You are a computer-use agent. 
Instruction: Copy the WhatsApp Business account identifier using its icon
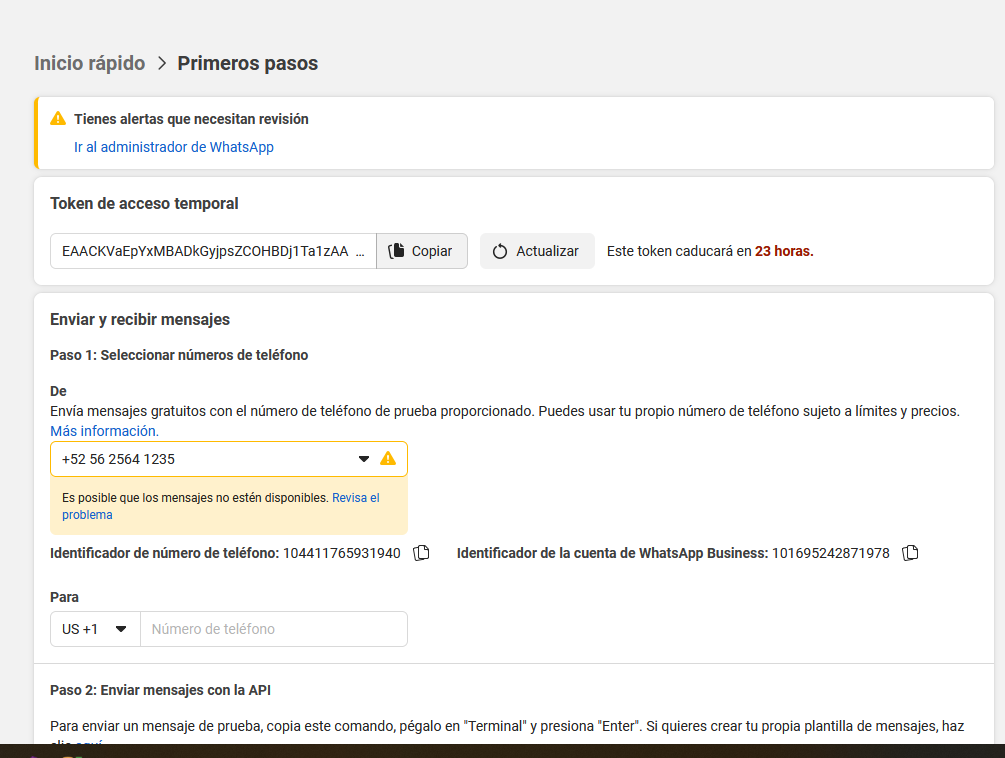(x=910, y=552)
